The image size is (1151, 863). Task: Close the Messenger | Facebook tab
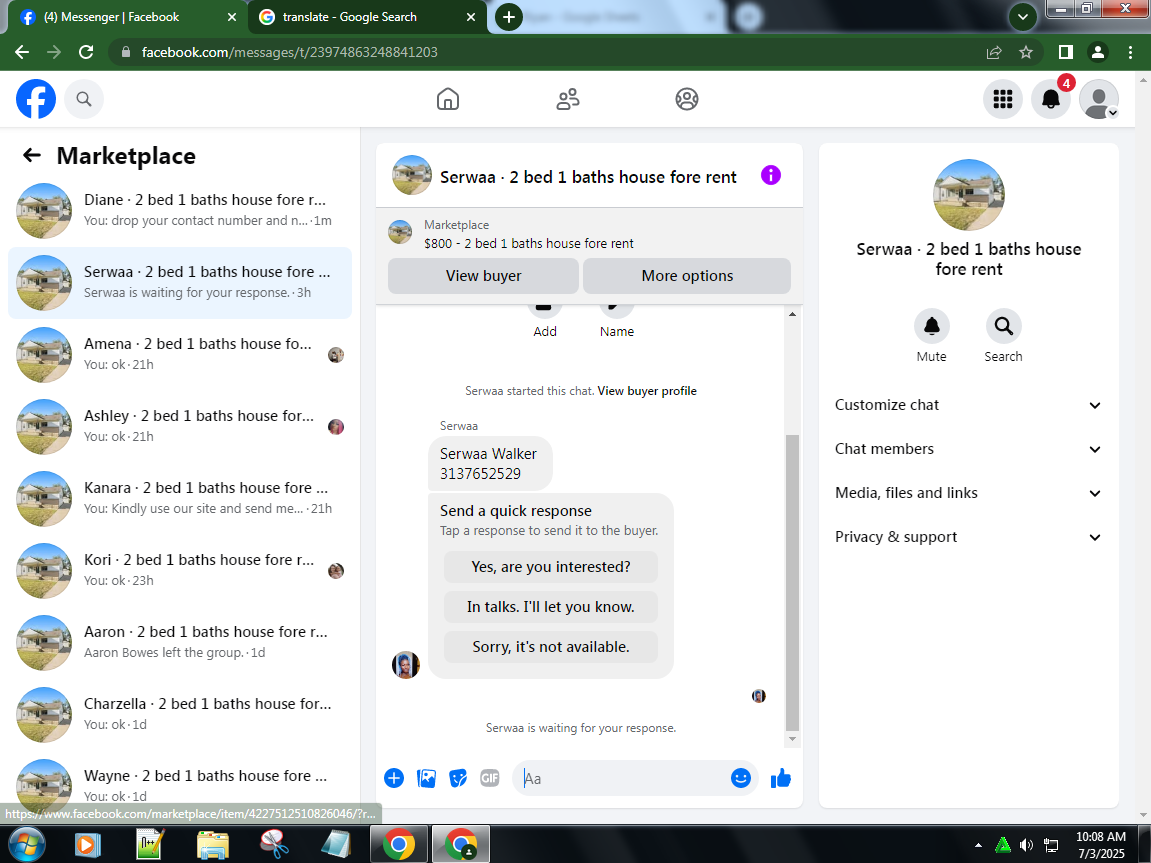232,17
